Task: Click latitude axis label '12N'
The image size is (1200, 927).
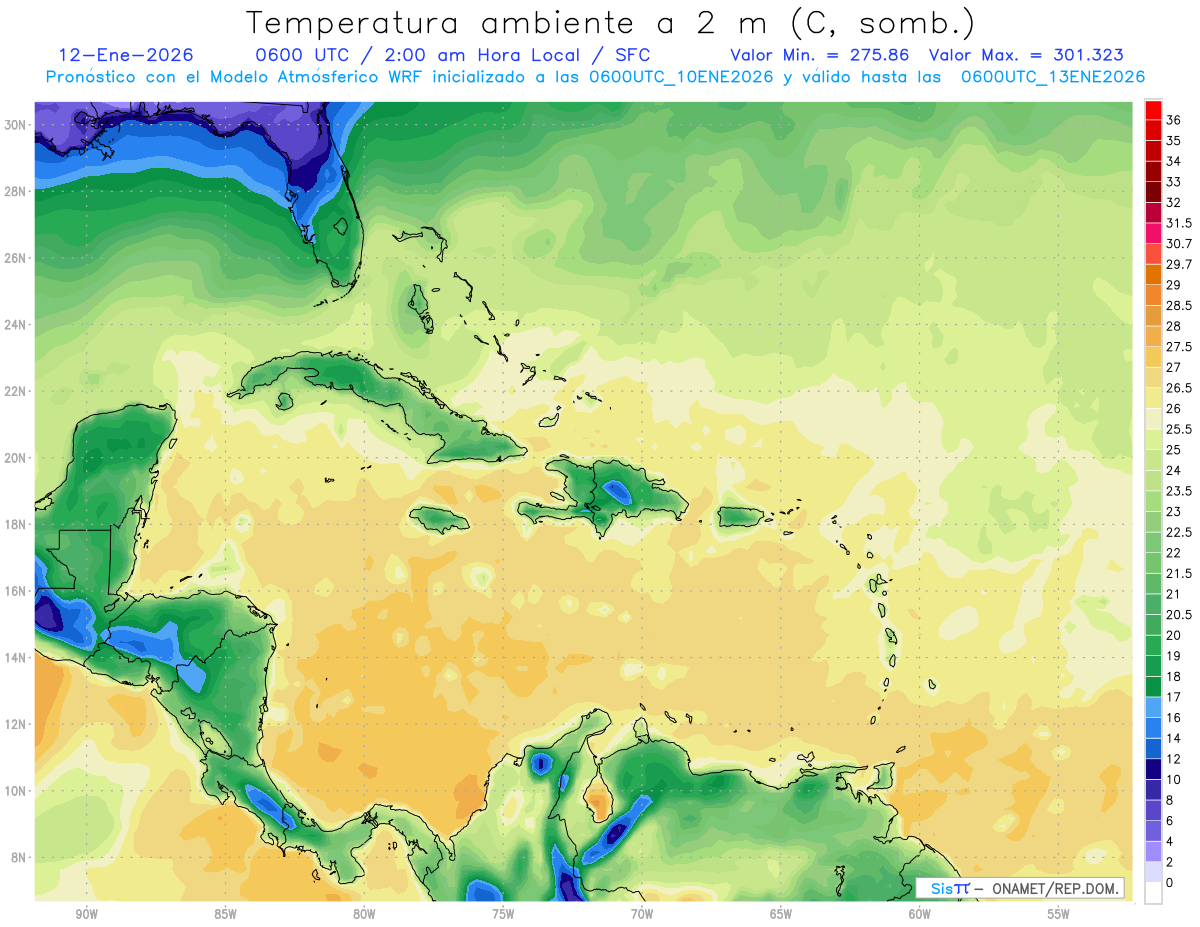Action: 15,724
